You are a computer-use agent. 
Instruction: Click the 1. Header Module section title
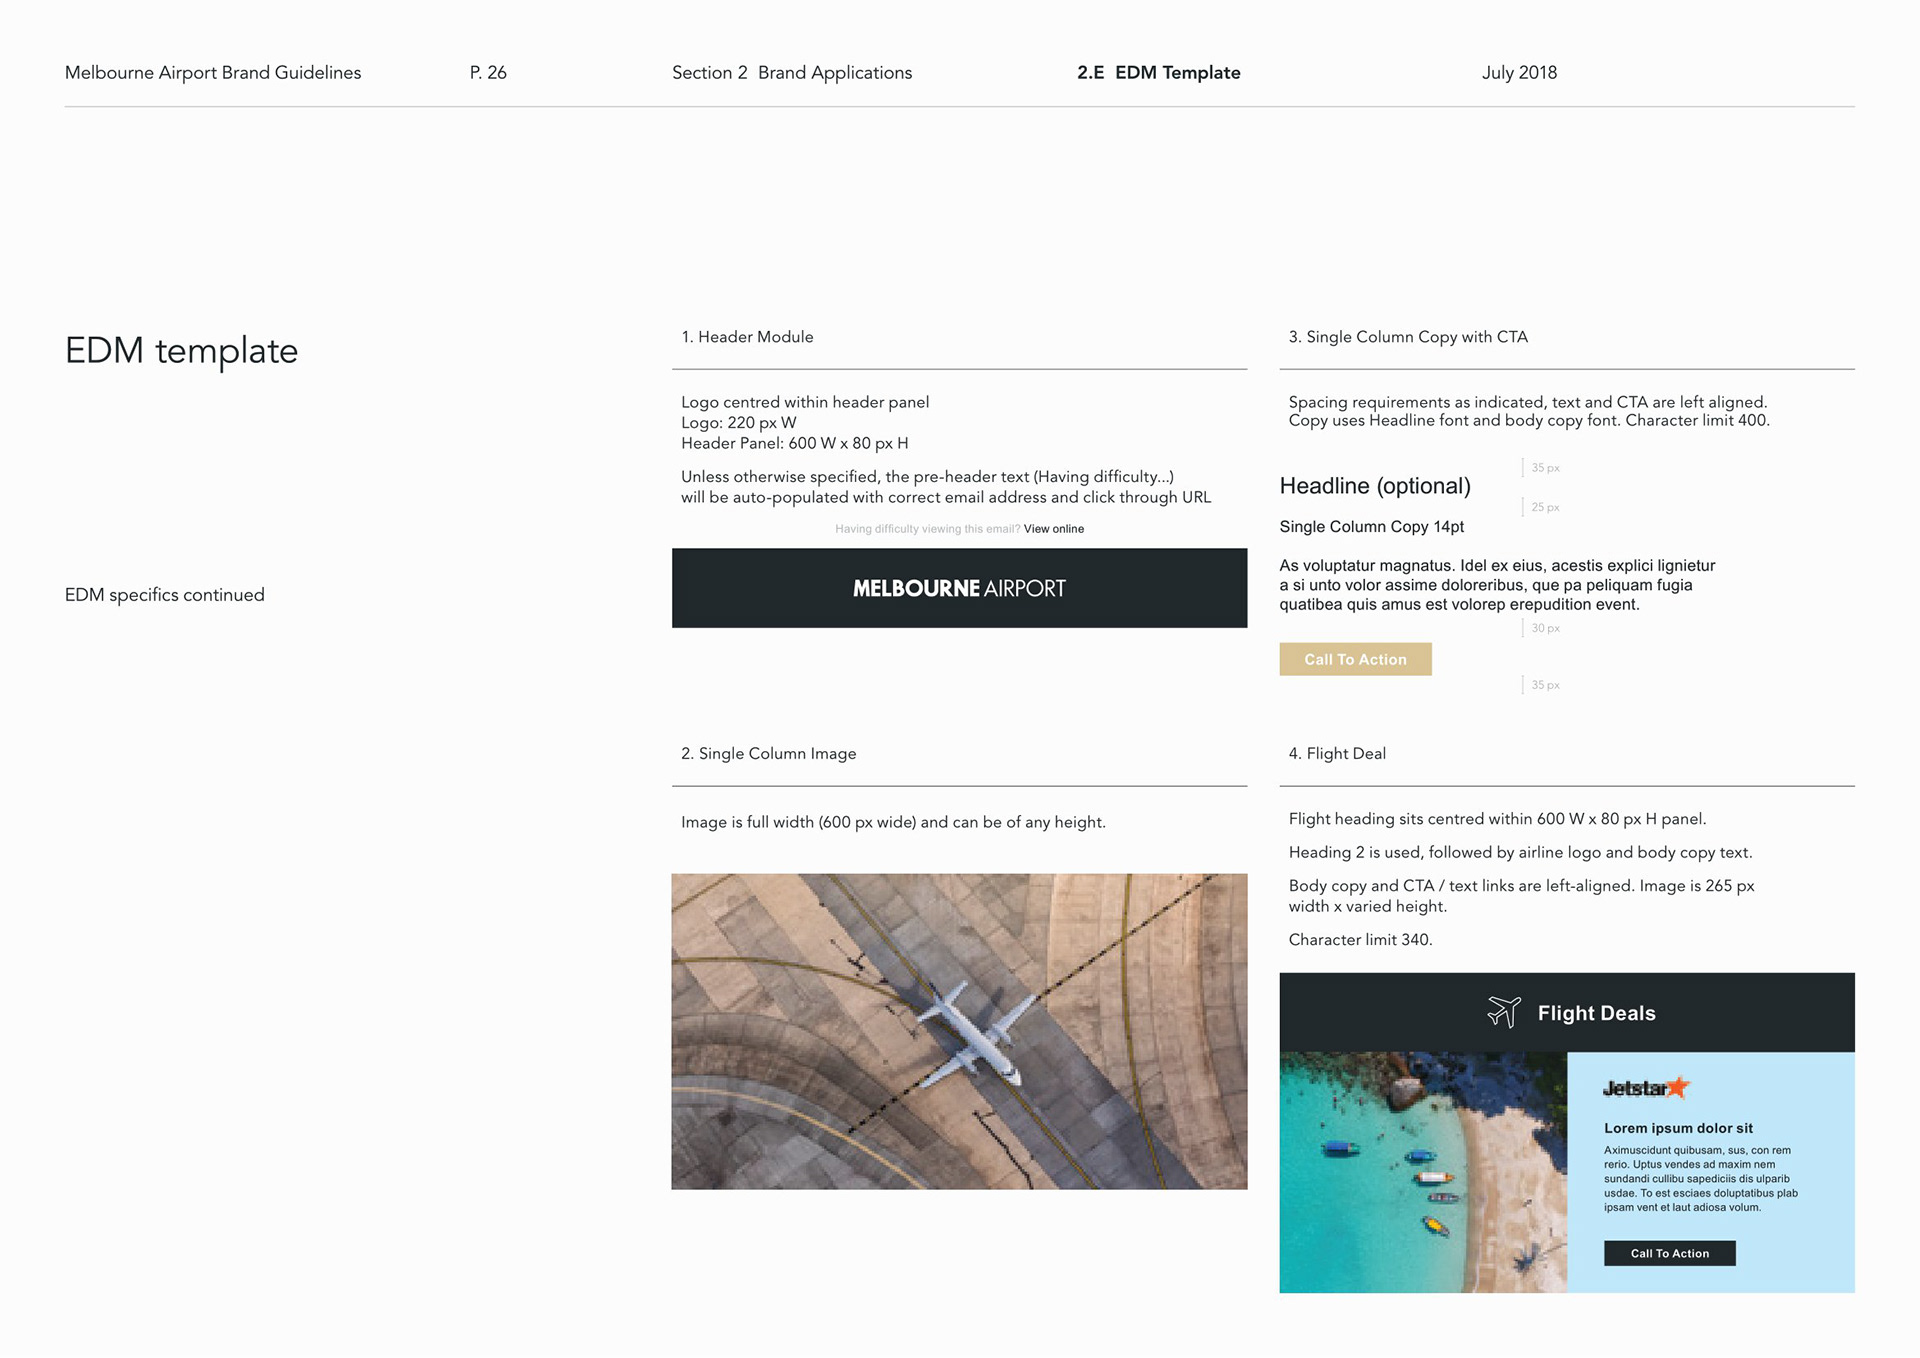[747, 337]
